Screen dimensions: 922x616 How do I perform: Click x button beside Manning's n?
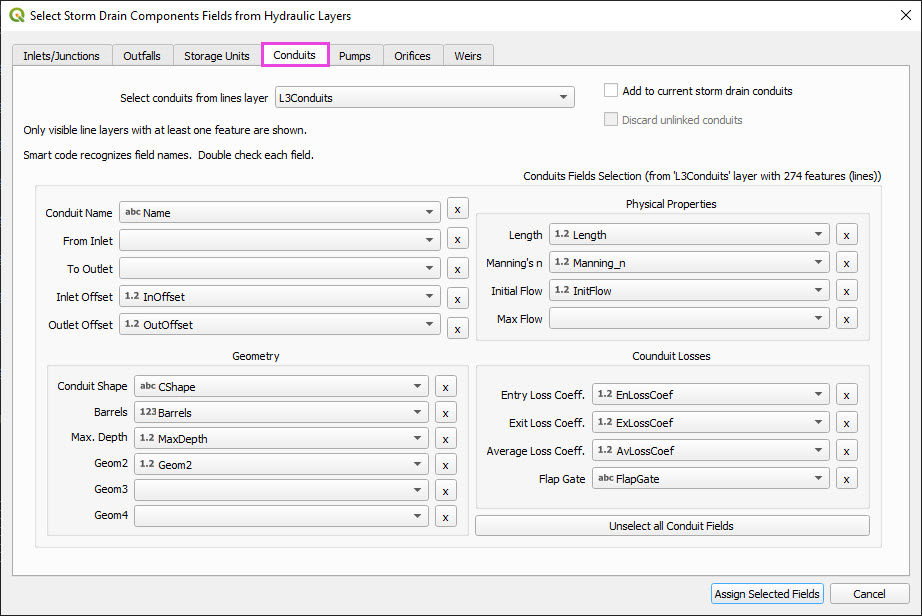coord(846,263)
